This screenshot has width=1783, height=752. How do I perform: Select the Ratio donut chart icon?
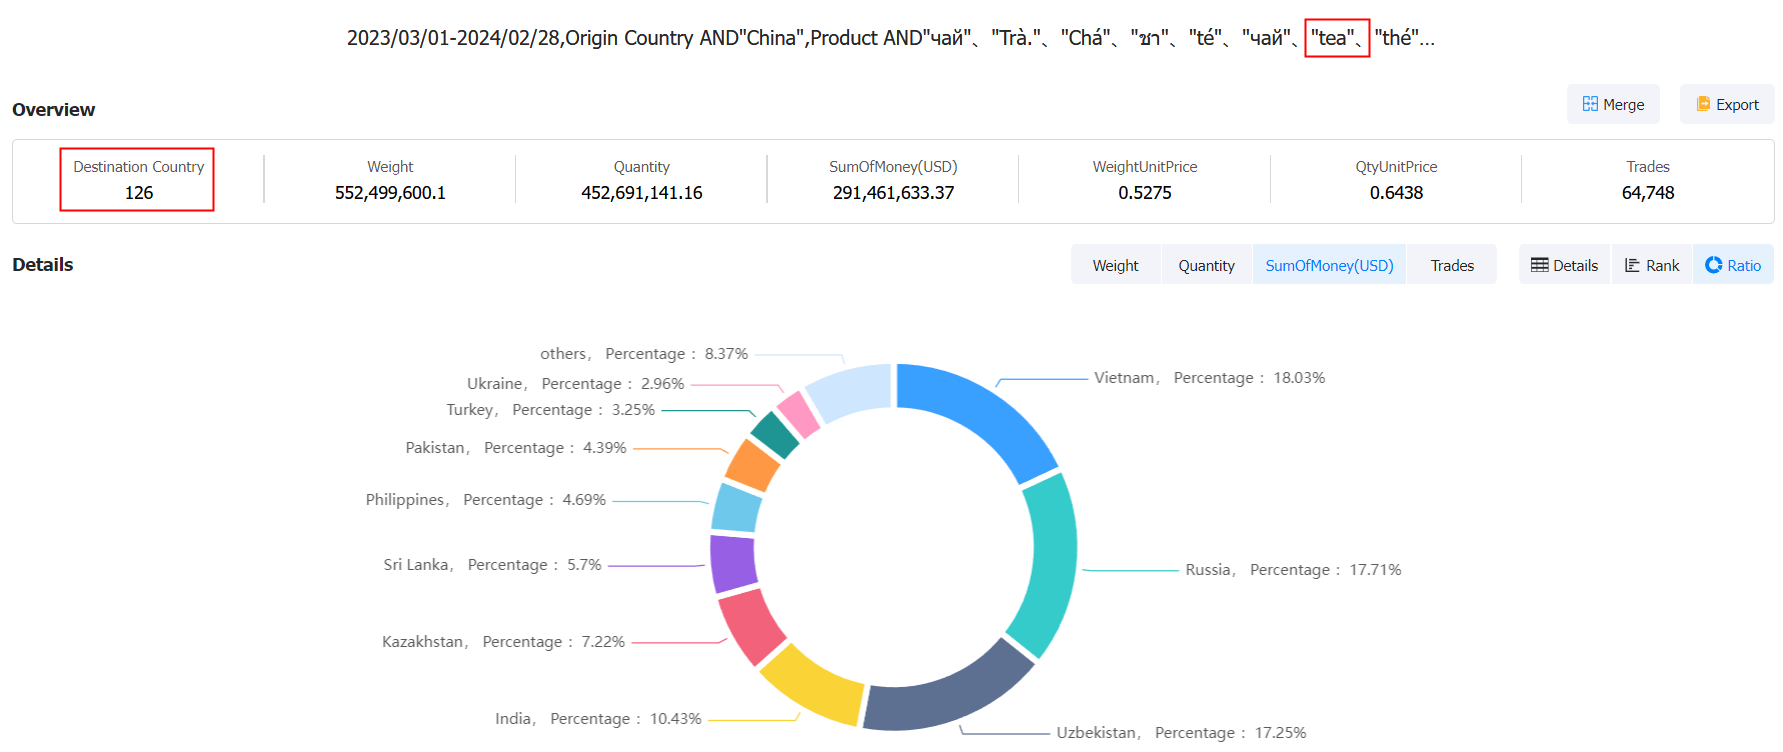click(1714, 265)
